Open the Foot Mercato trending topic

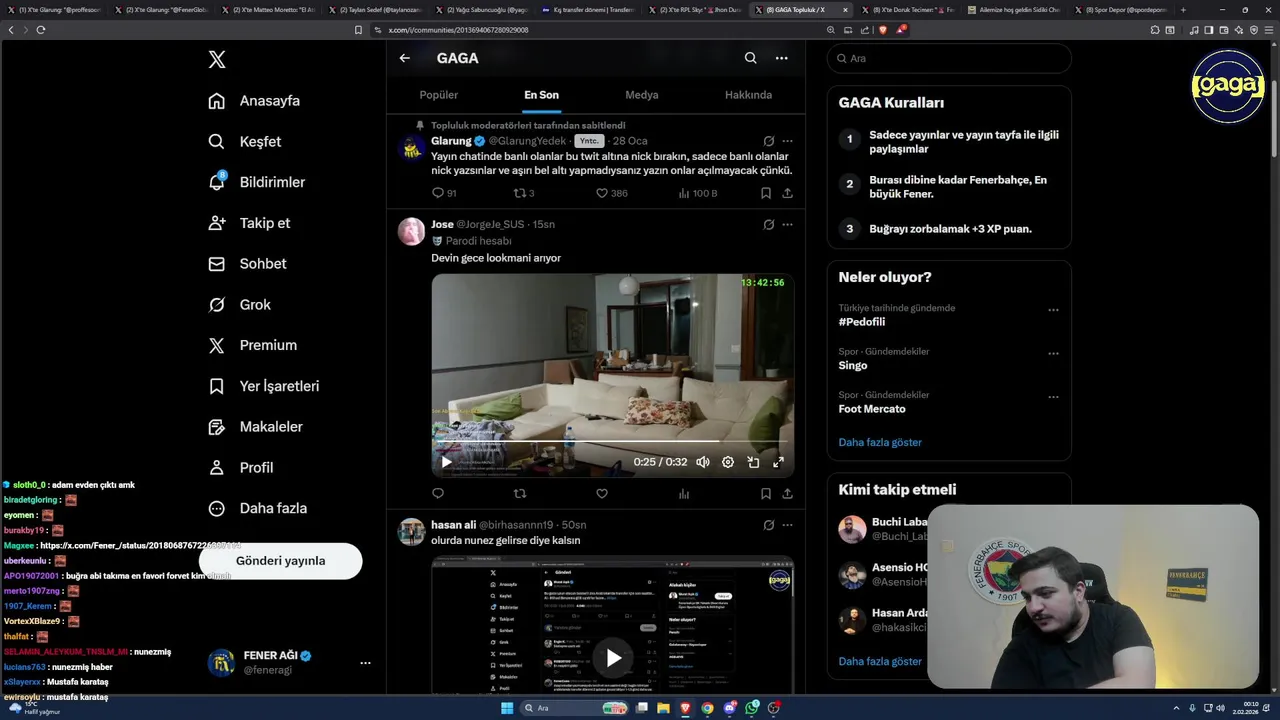(872, 409)
